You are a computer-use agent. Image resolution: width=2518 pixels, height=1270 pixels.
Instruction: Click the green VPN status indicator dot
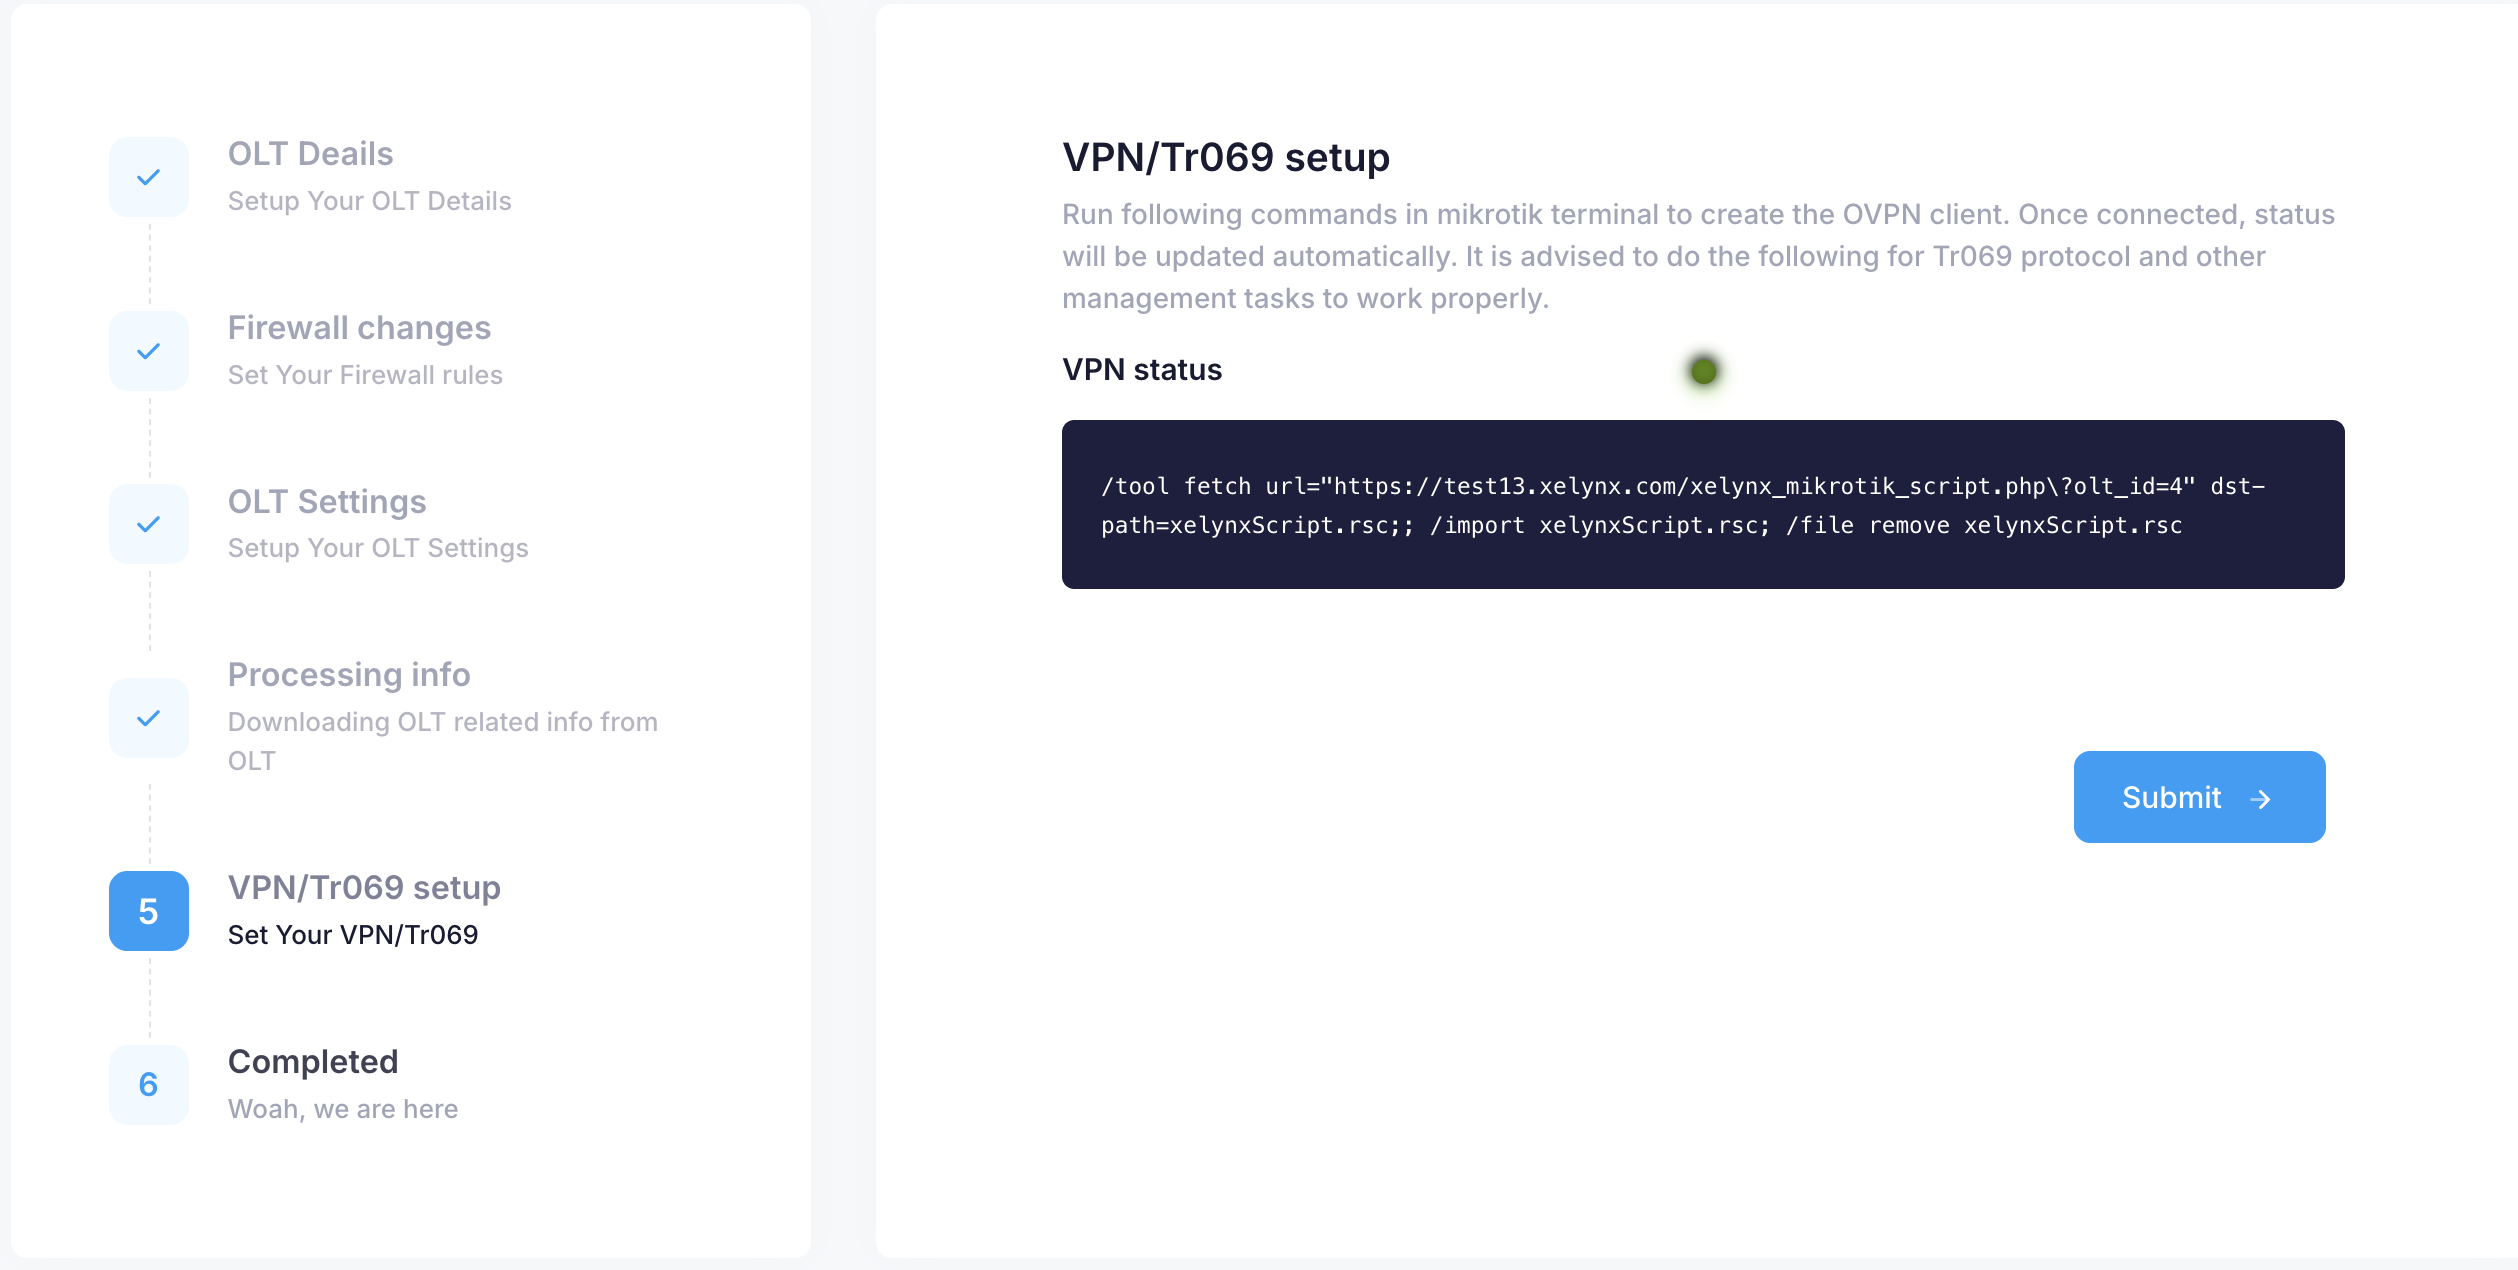[x=1703, y=371]
